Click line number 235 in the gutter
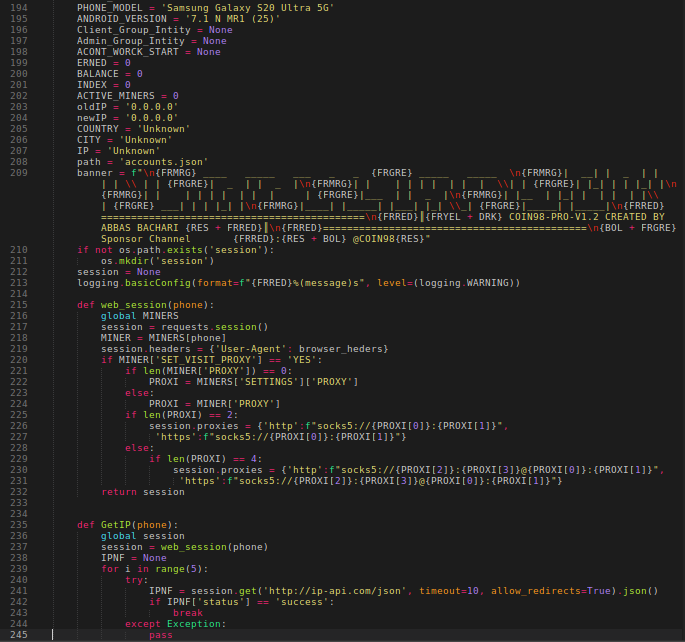Viewport: 685px width, 642px height. [x=19, y=525]
